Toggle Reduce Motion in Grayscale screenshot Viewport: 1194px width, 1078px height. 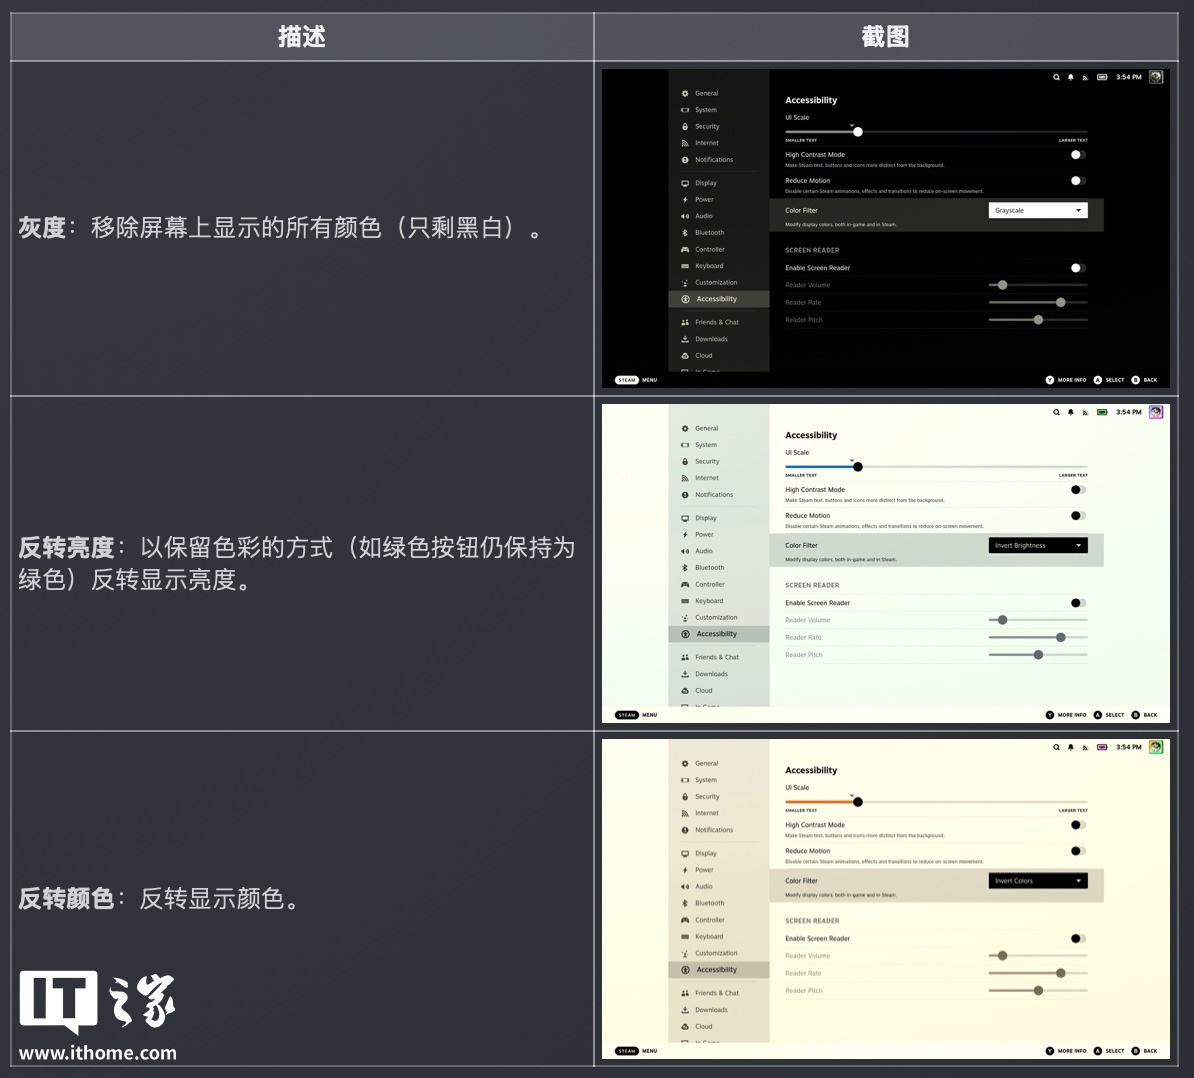[1077, 180]
